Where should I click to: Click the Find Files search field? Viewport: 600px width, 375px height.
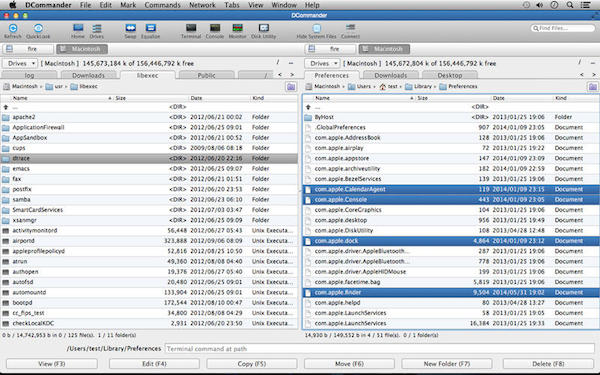562,28
